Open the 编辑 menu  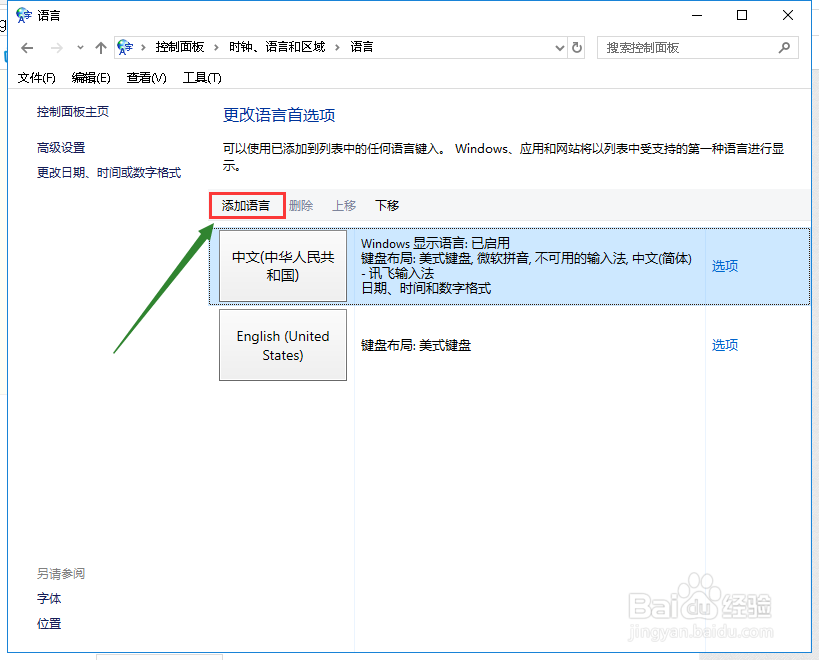[90, 77]
